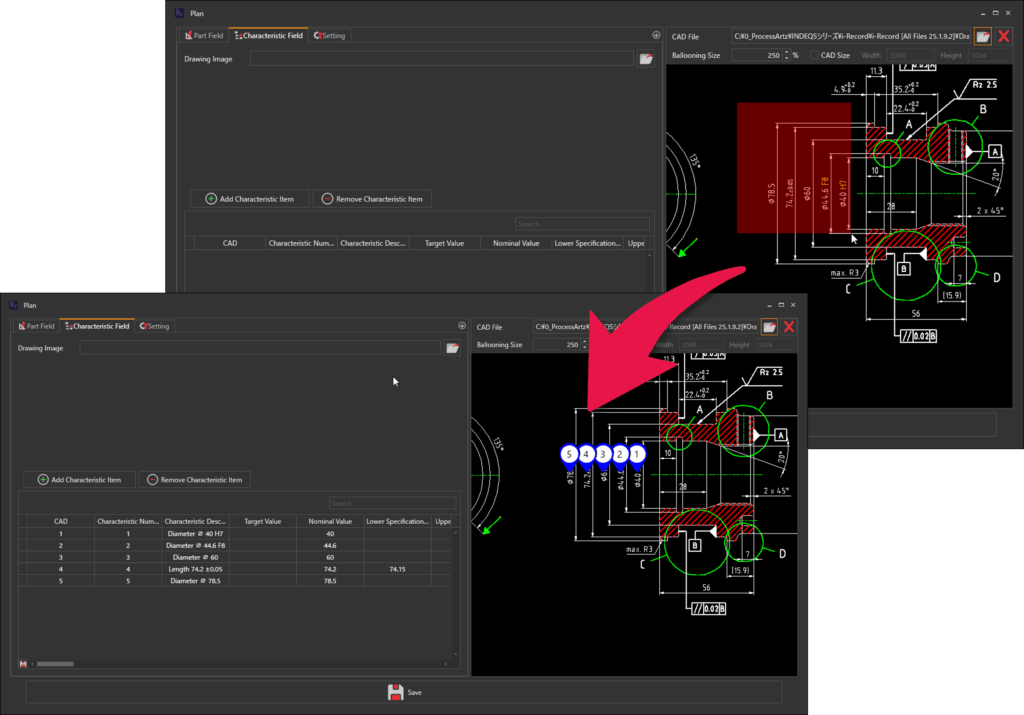Image resolution: width=1024 pixels, height=715 pixels.
Task: Click balloon marker 1 on the front drawing
Action: (638, 454)
